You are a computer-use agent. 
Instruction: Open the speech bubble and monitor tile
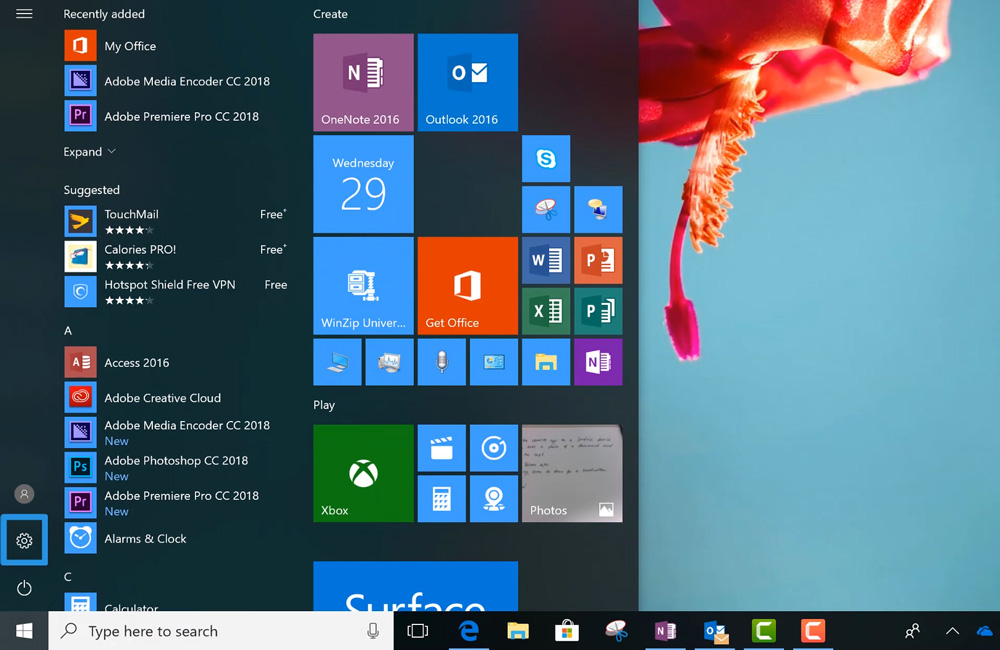pos(598,209)
